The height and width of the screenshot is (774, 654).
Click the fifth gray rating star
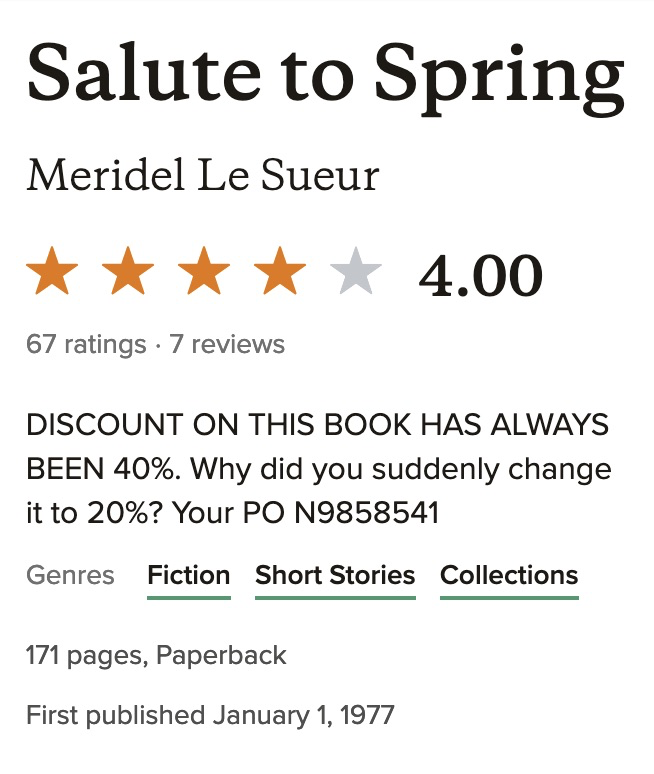tap(356, 273)
